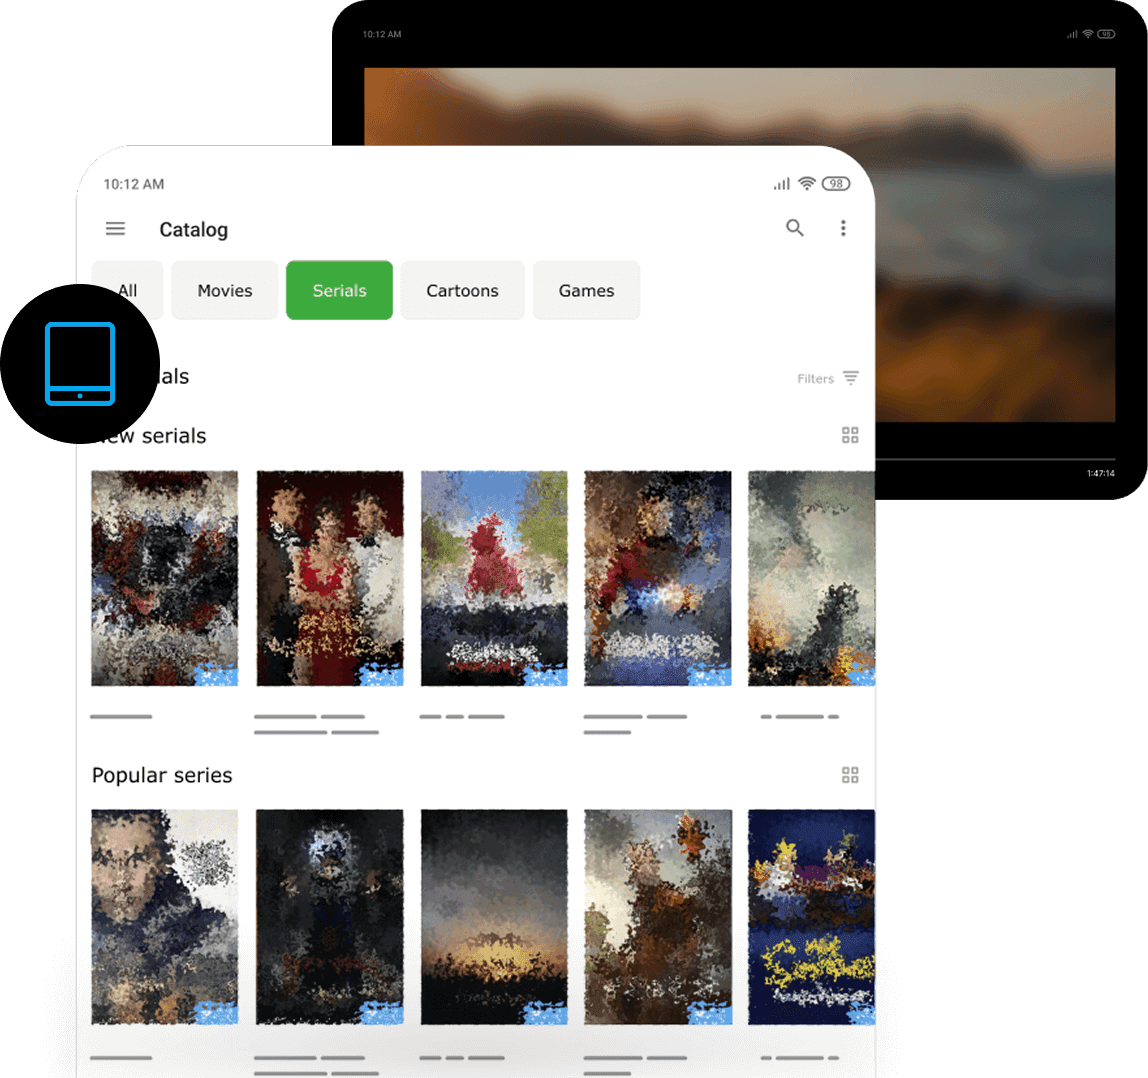
Task: Open the fifth poster under Popular series
Action: coord(811,917)
